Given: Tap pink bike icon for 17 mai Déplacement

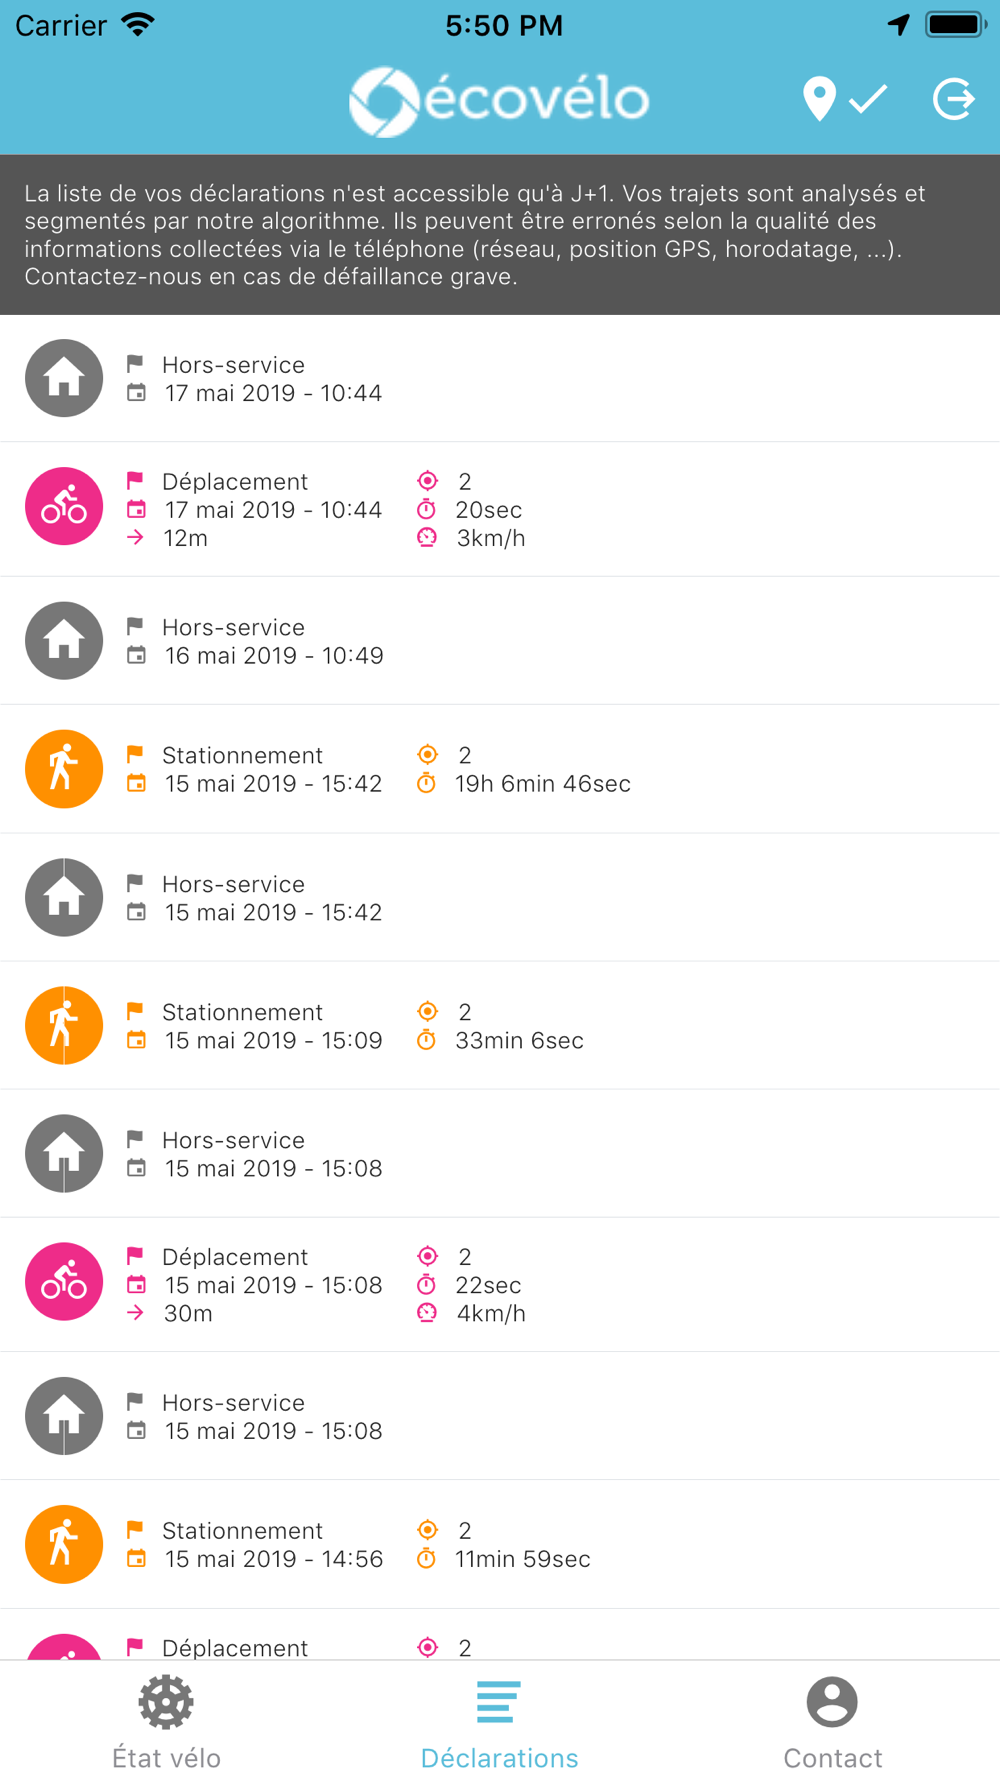Looking at the screenshot, I should click(x=64, y=506).
